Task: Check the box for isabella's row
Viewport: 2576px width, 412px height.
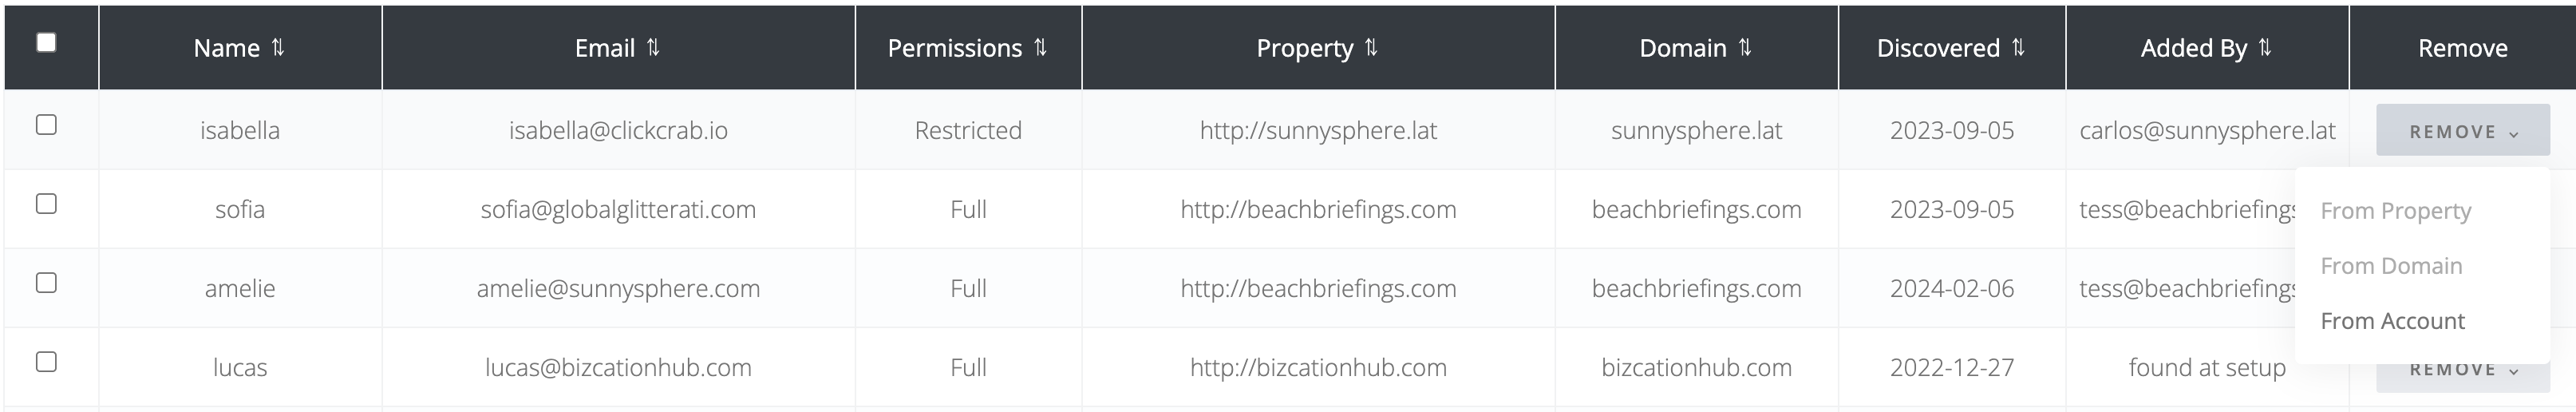Action: coord(46,125)
